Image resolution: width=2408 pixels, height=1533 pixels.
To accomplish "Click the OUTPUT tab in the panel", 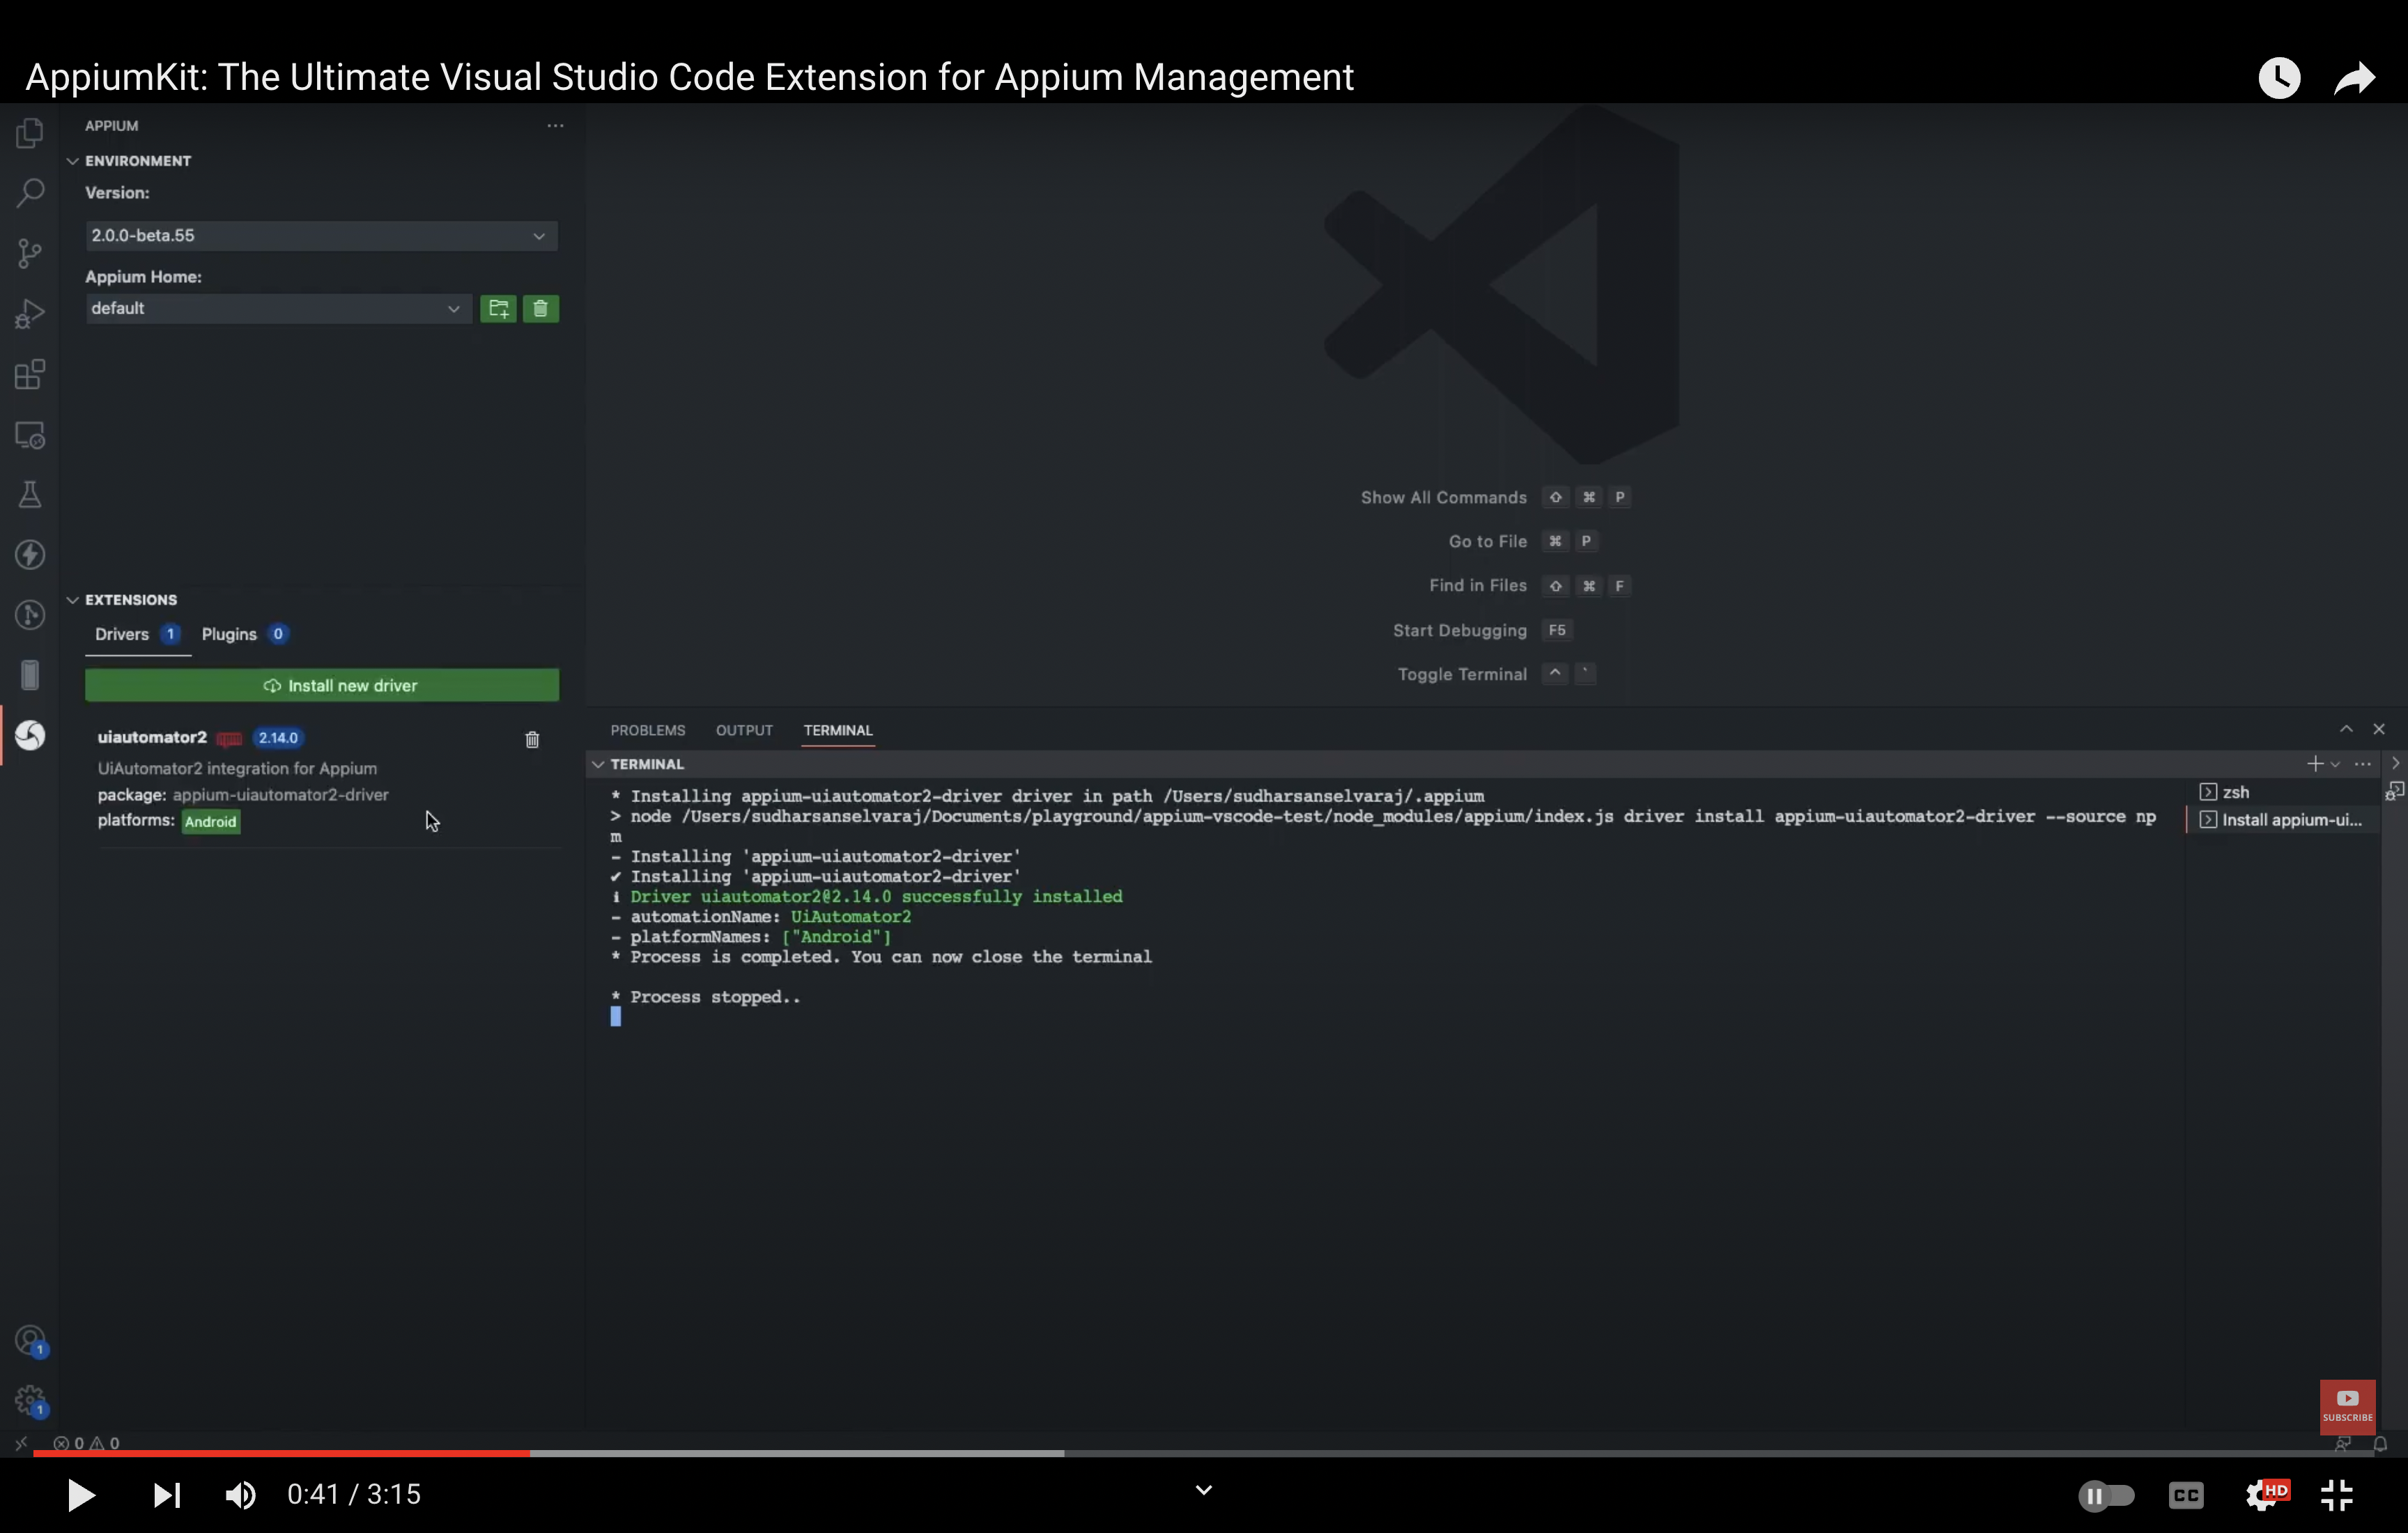I will click(x=744, y=730).
